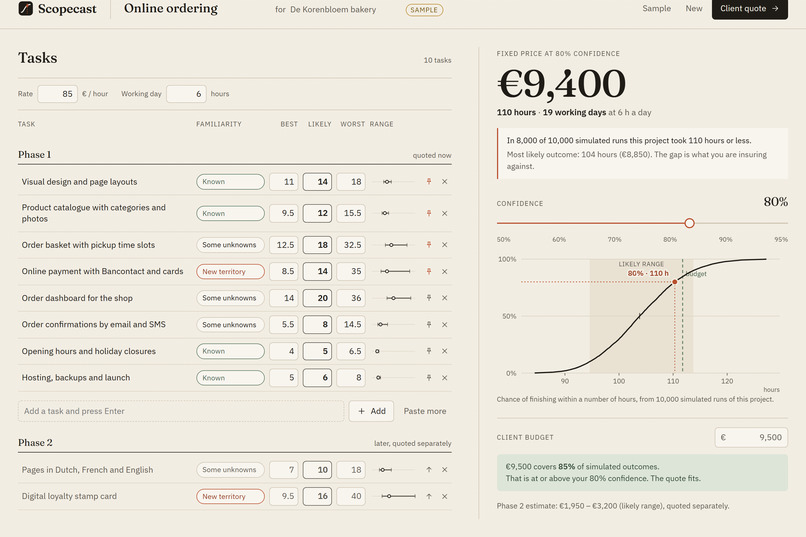
Task: Open familiarity selector for Opening hours
Action: coord(230,351)
